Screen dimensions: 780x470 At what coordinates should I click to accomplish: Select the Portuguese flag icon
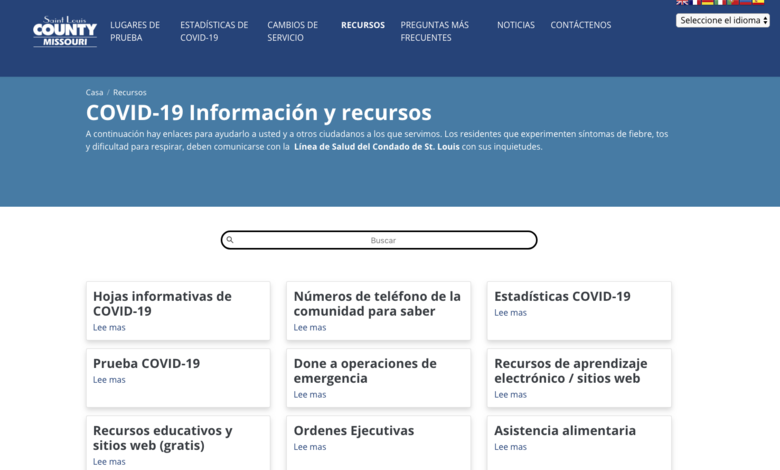pos(733,2)
